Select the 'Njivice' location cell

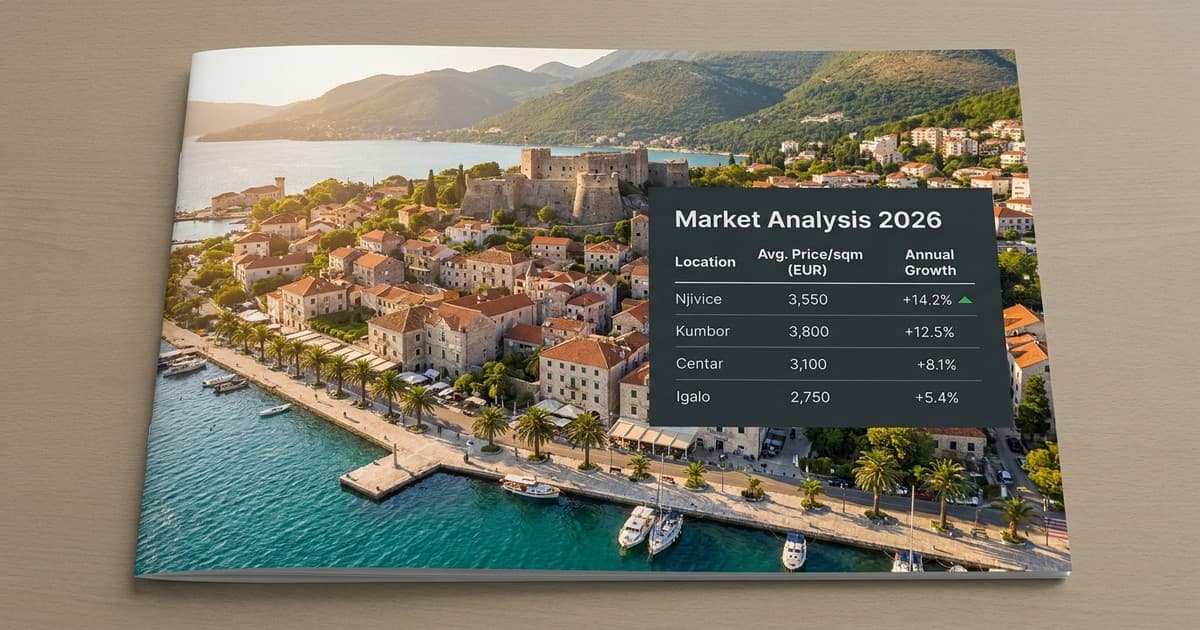pos(699,300)
